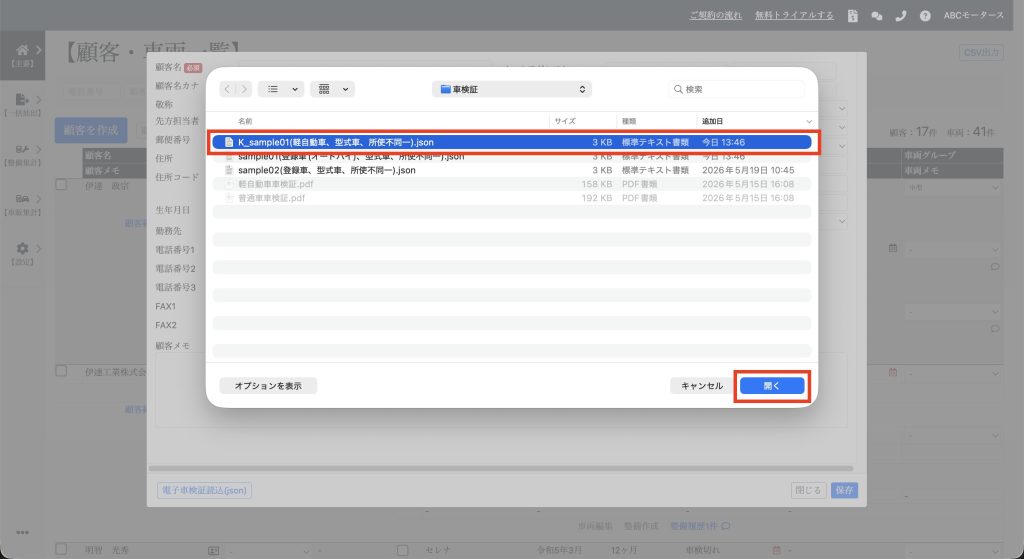Click the K_sample01 file document icon
Viewport: 1024px width, 559px height.
coord(229,142)
